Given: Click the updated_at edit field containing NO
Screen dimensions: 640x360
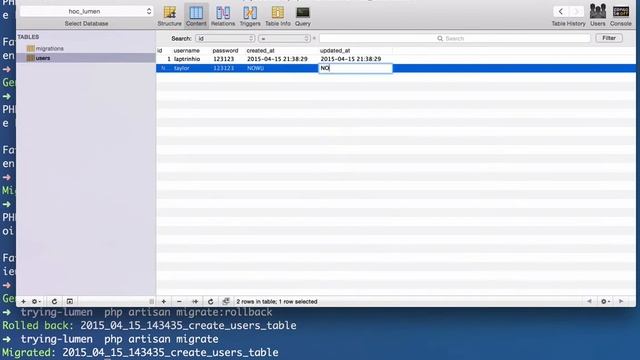Looking at the screenshot, I should (355, 68).
